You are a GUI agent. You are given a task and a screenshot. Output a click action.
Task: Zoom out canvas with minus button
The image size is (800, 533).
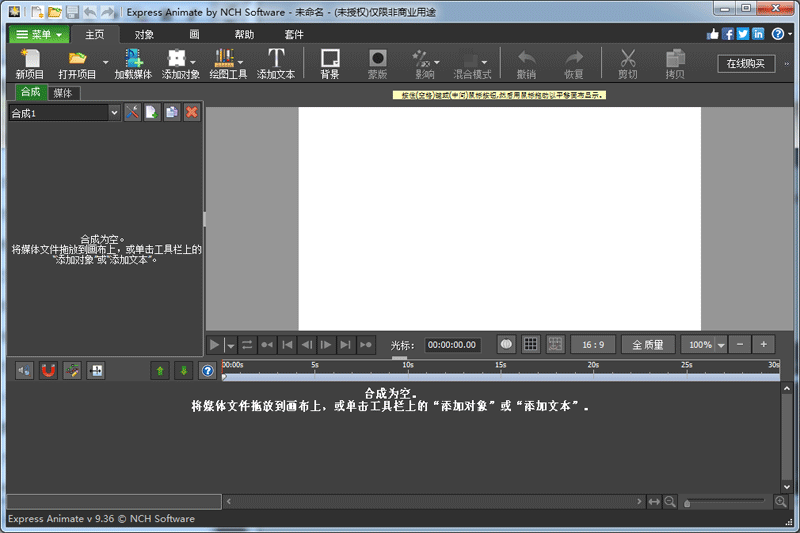pos(740,345)
